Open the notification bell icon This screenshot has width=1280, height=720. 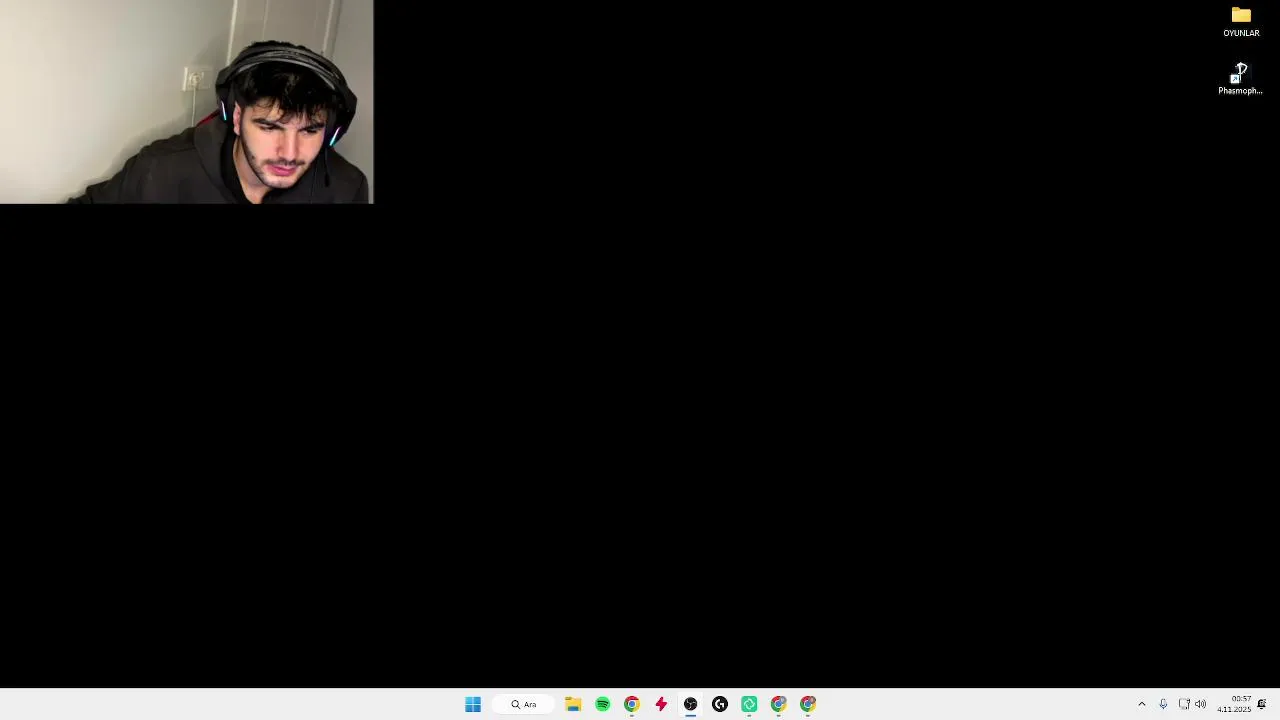(x=1262, y=704)
